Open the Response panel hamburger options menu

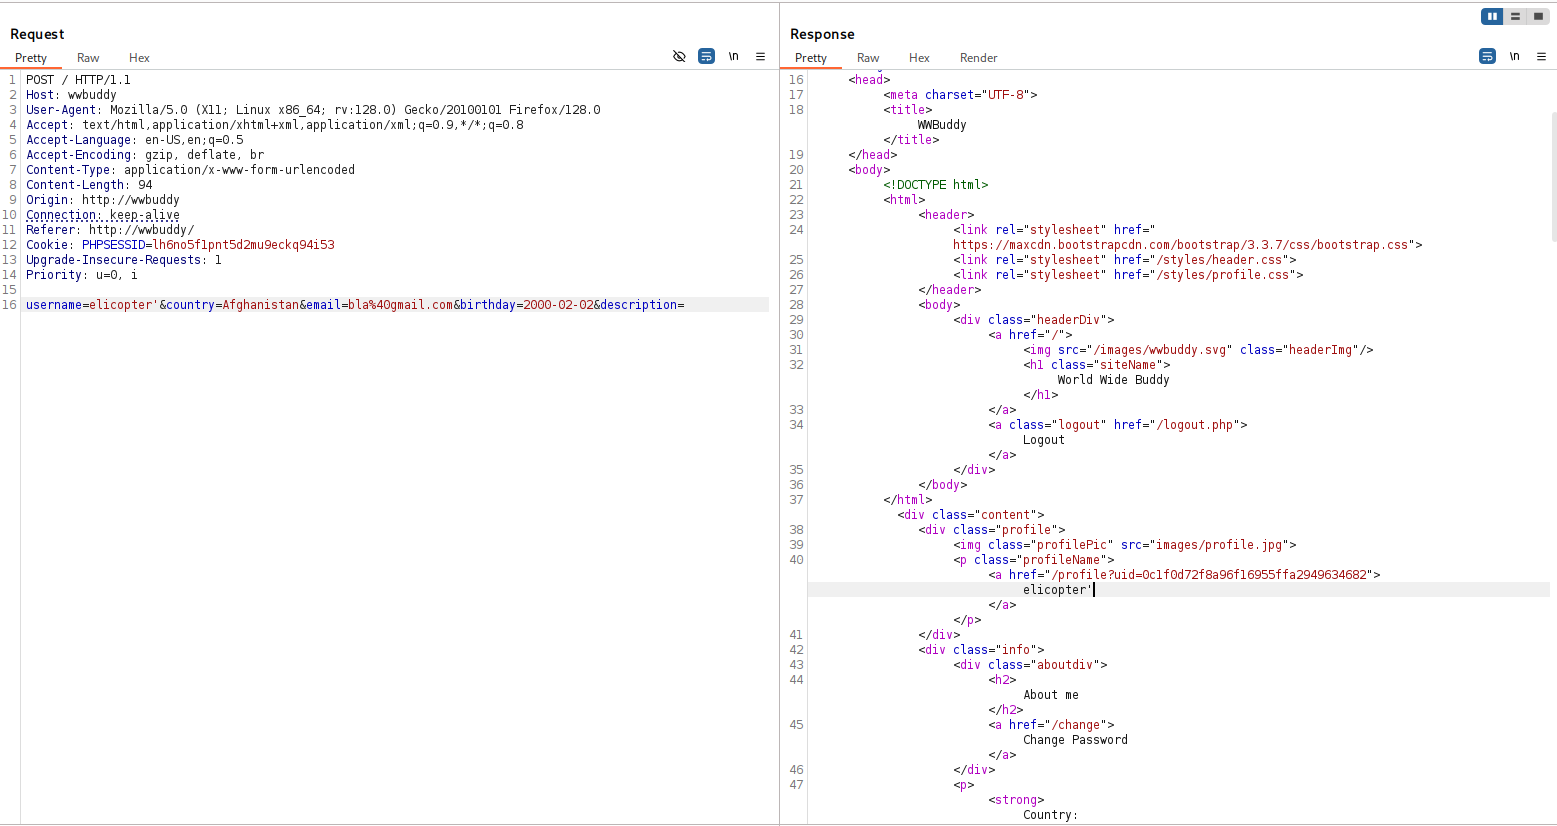(x=1541, y=57)
